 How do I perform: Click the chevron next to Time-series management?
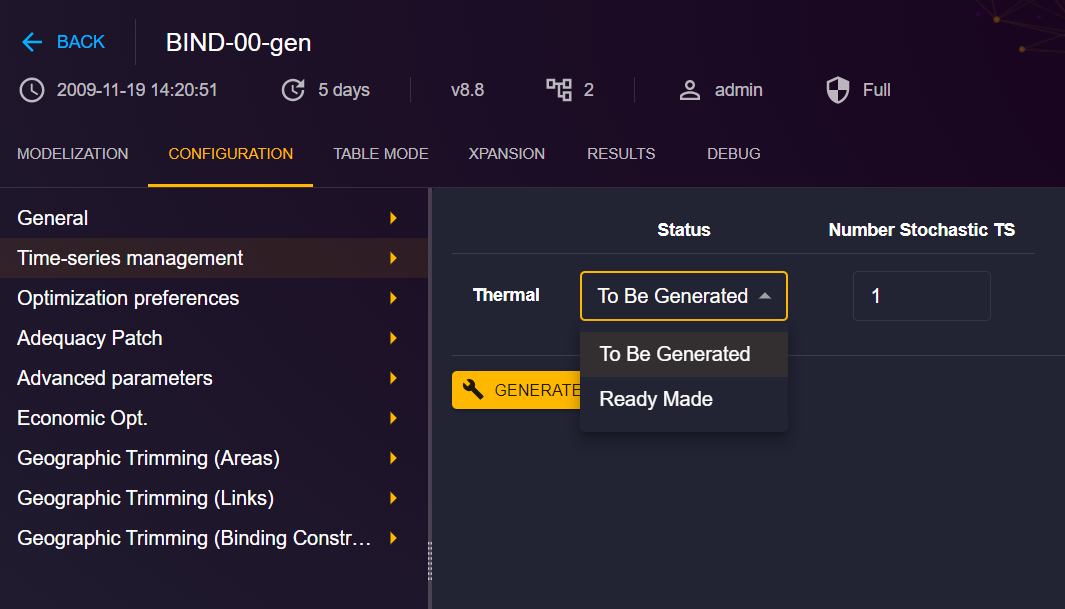[x=393, y=258]
